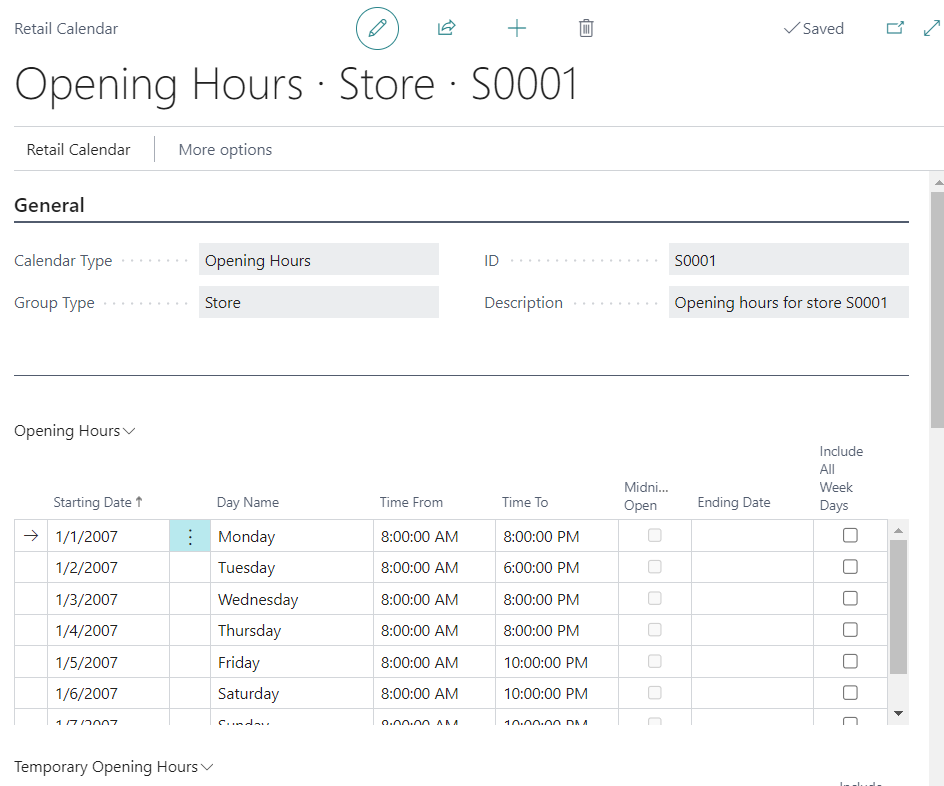944x786 pixels.
Task: Click the plus icon to add new
Action: coord(516,29)
